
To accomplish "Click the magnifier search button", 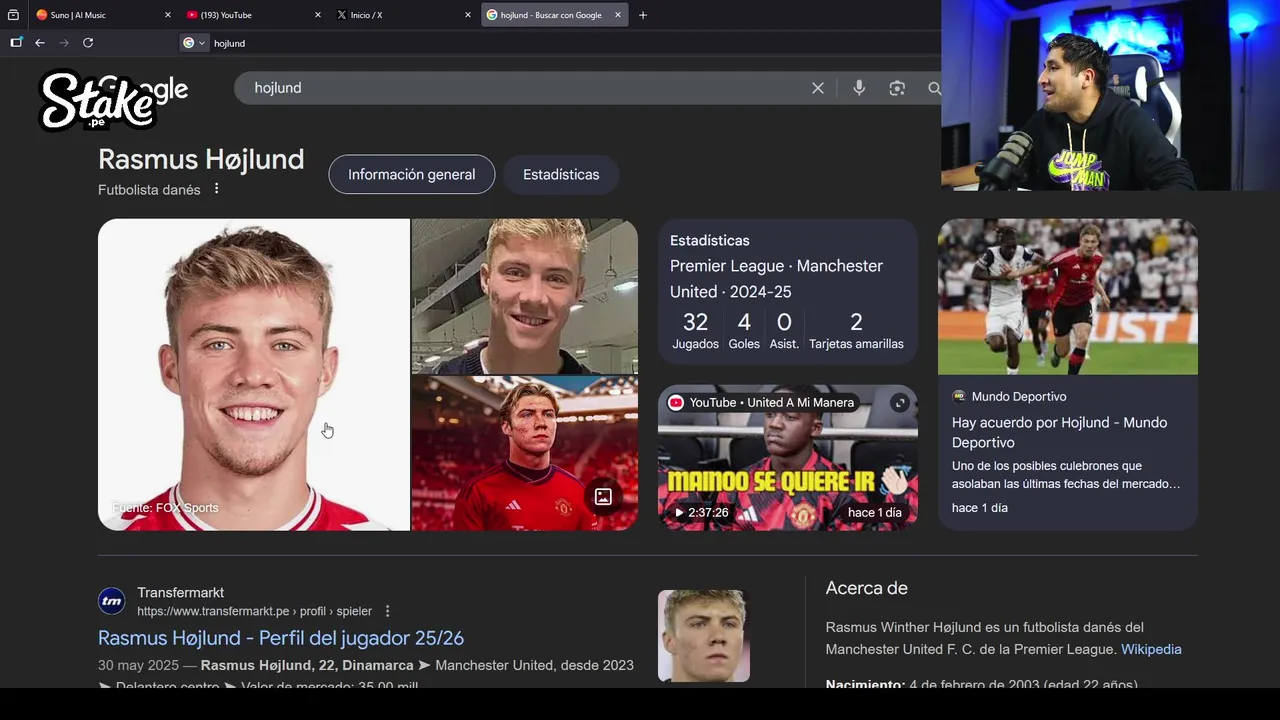I will click(934, 88).
